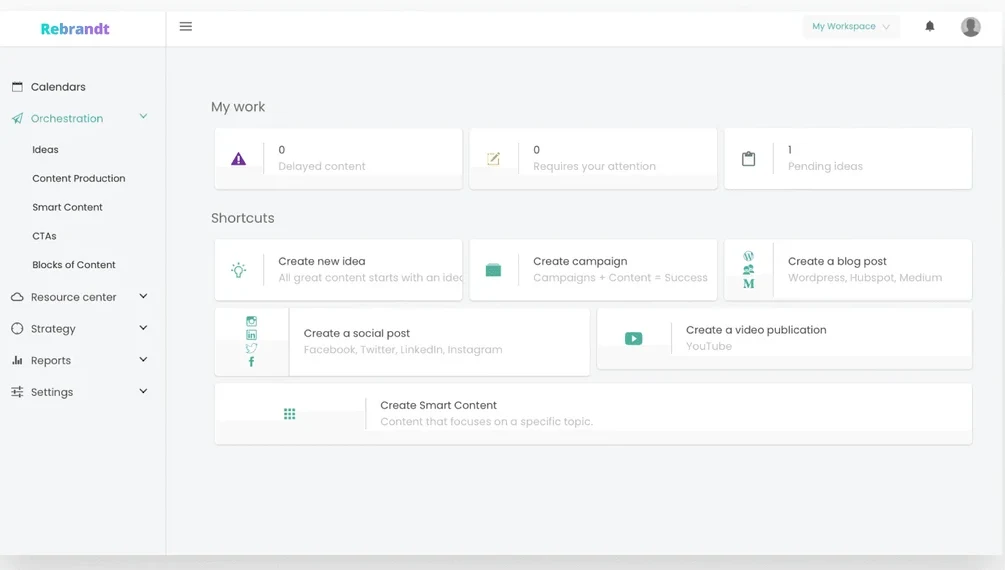The image size is (1005, 570).
Task: Select Reports in sidebar
Action: click(x=51, y=360)
